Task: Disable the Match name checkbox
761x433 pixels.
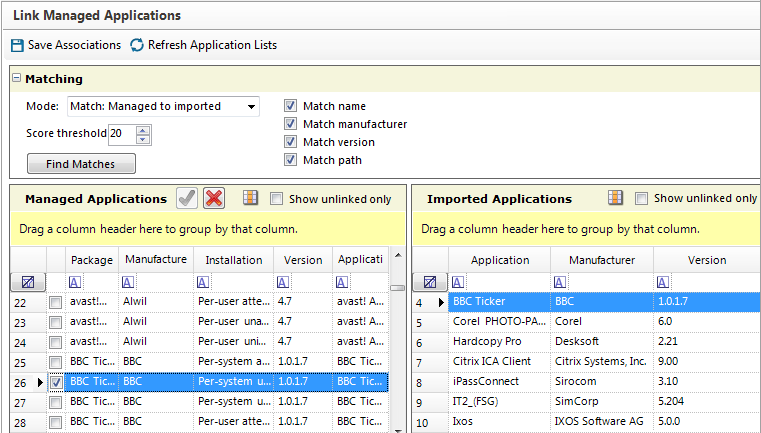Action: [290, 106]
